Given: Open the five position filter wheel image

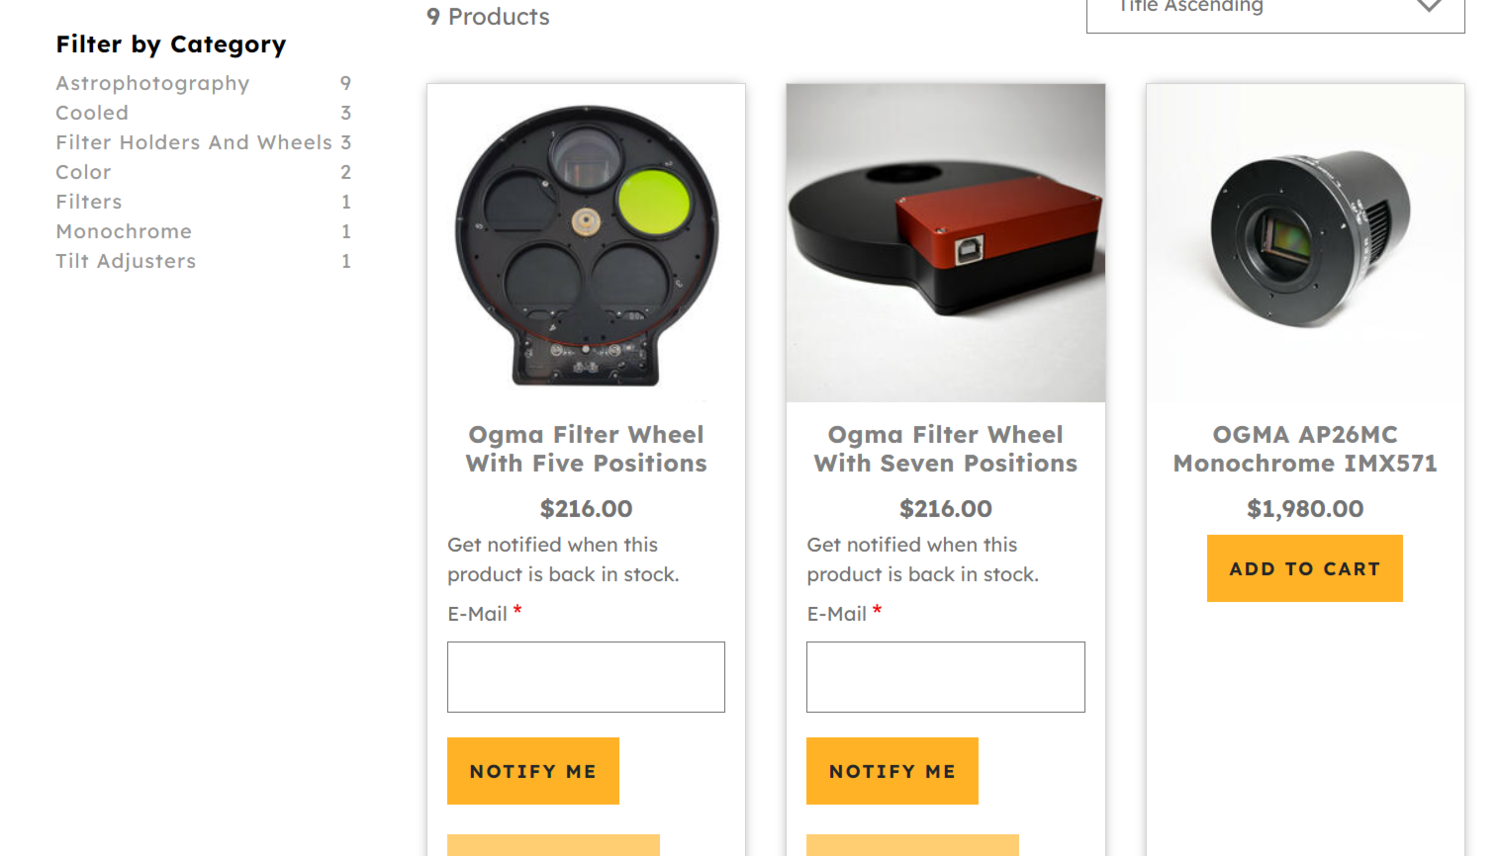Looking at the screenshot, I should 586,243.
